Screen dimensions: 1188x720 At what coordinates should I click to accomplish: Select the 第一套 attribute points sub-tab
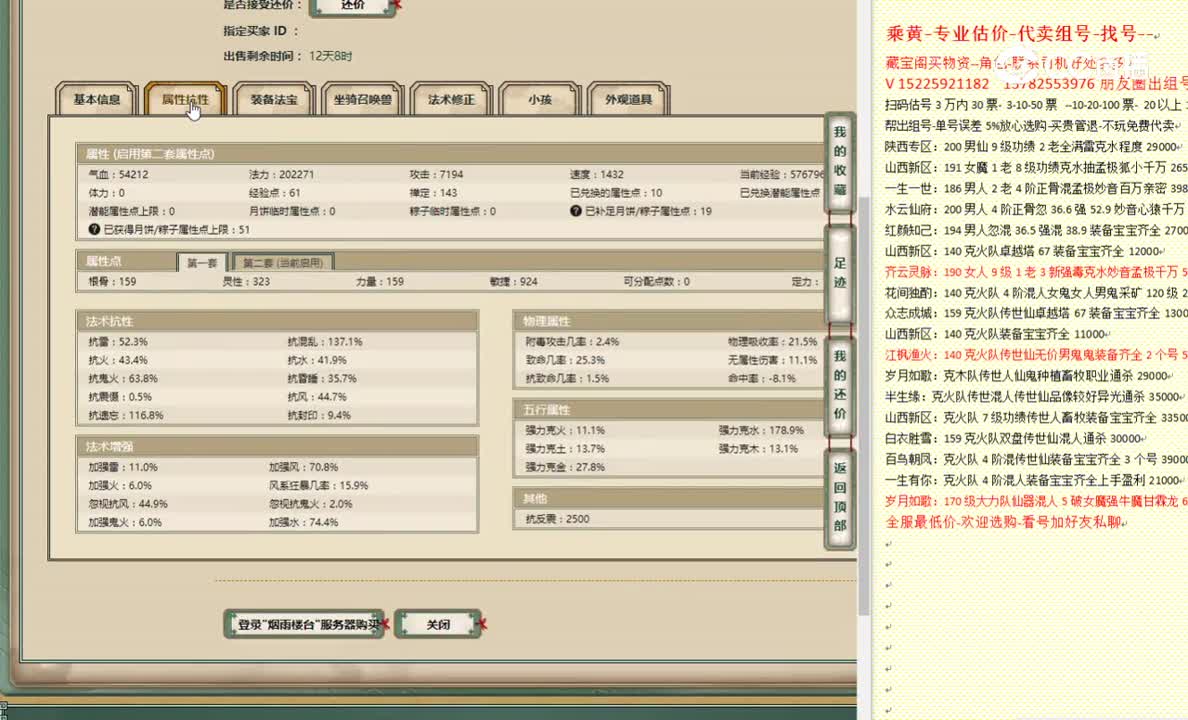pos(202,262)
